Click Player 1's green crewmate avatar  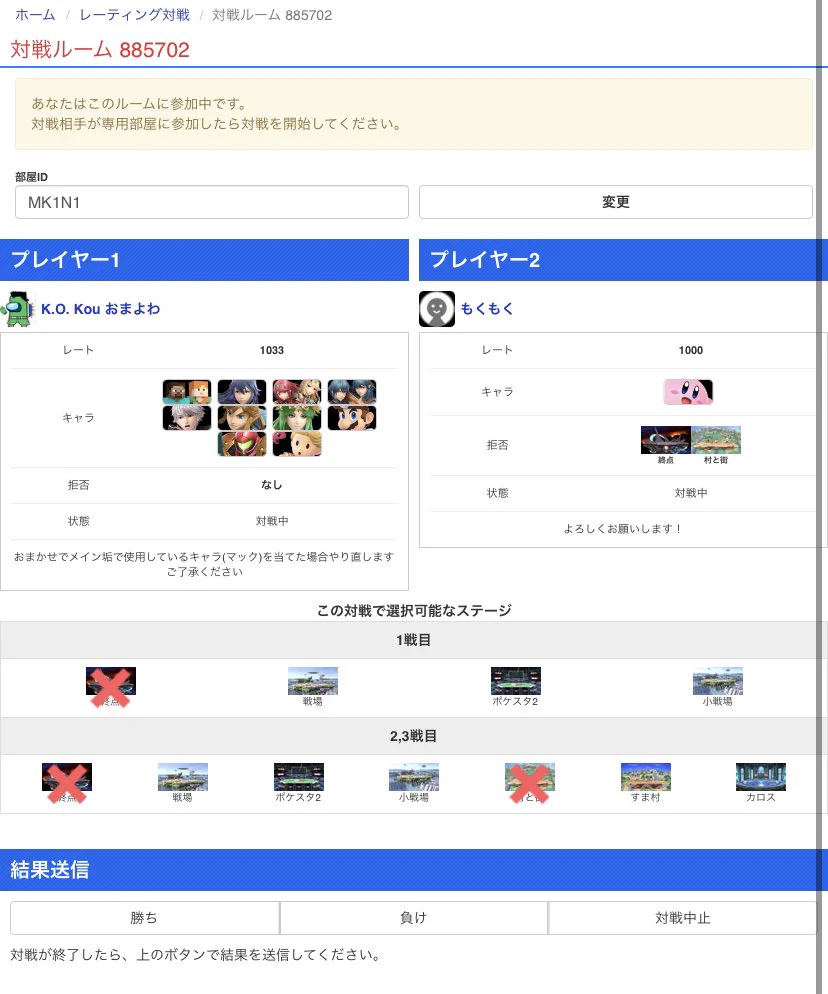point(18,309)
